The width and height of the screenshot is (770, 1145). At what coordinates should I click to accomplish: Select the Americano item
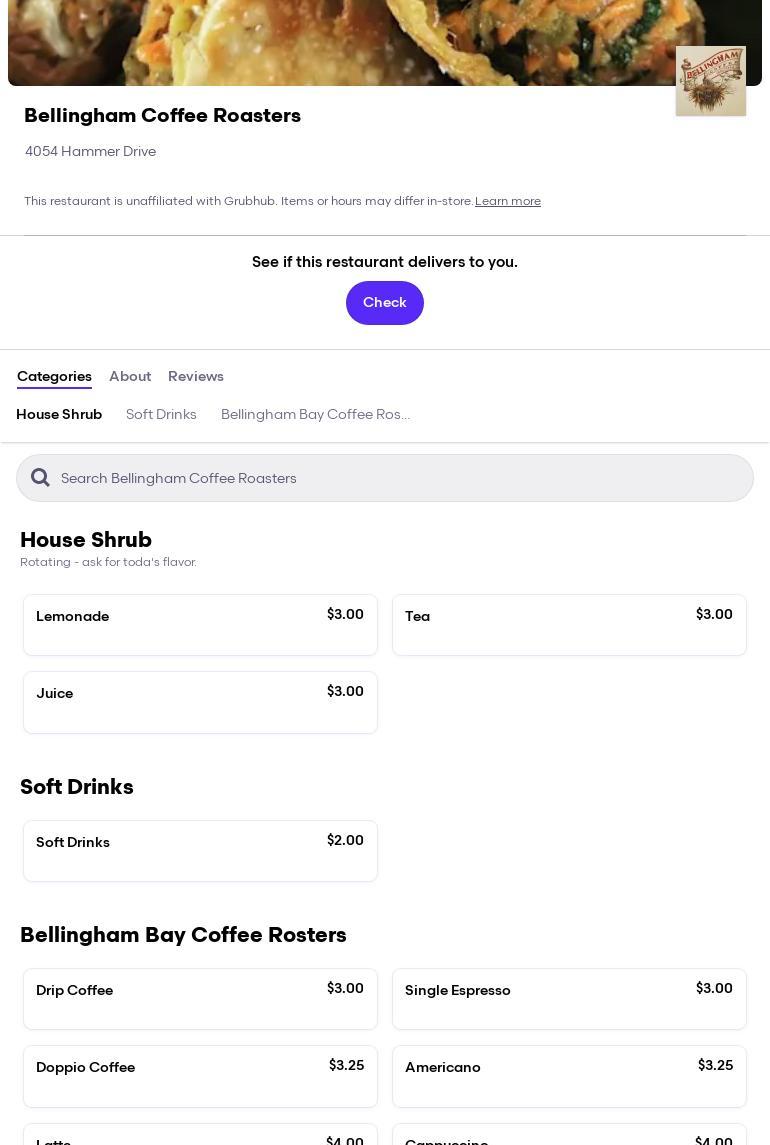tap(569, 1076)
